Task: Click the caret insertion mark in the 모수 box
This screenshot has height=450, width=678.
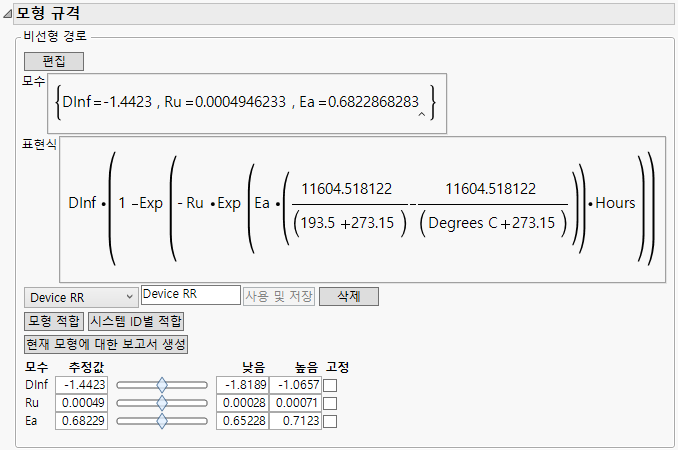Action: pos(422,115)
